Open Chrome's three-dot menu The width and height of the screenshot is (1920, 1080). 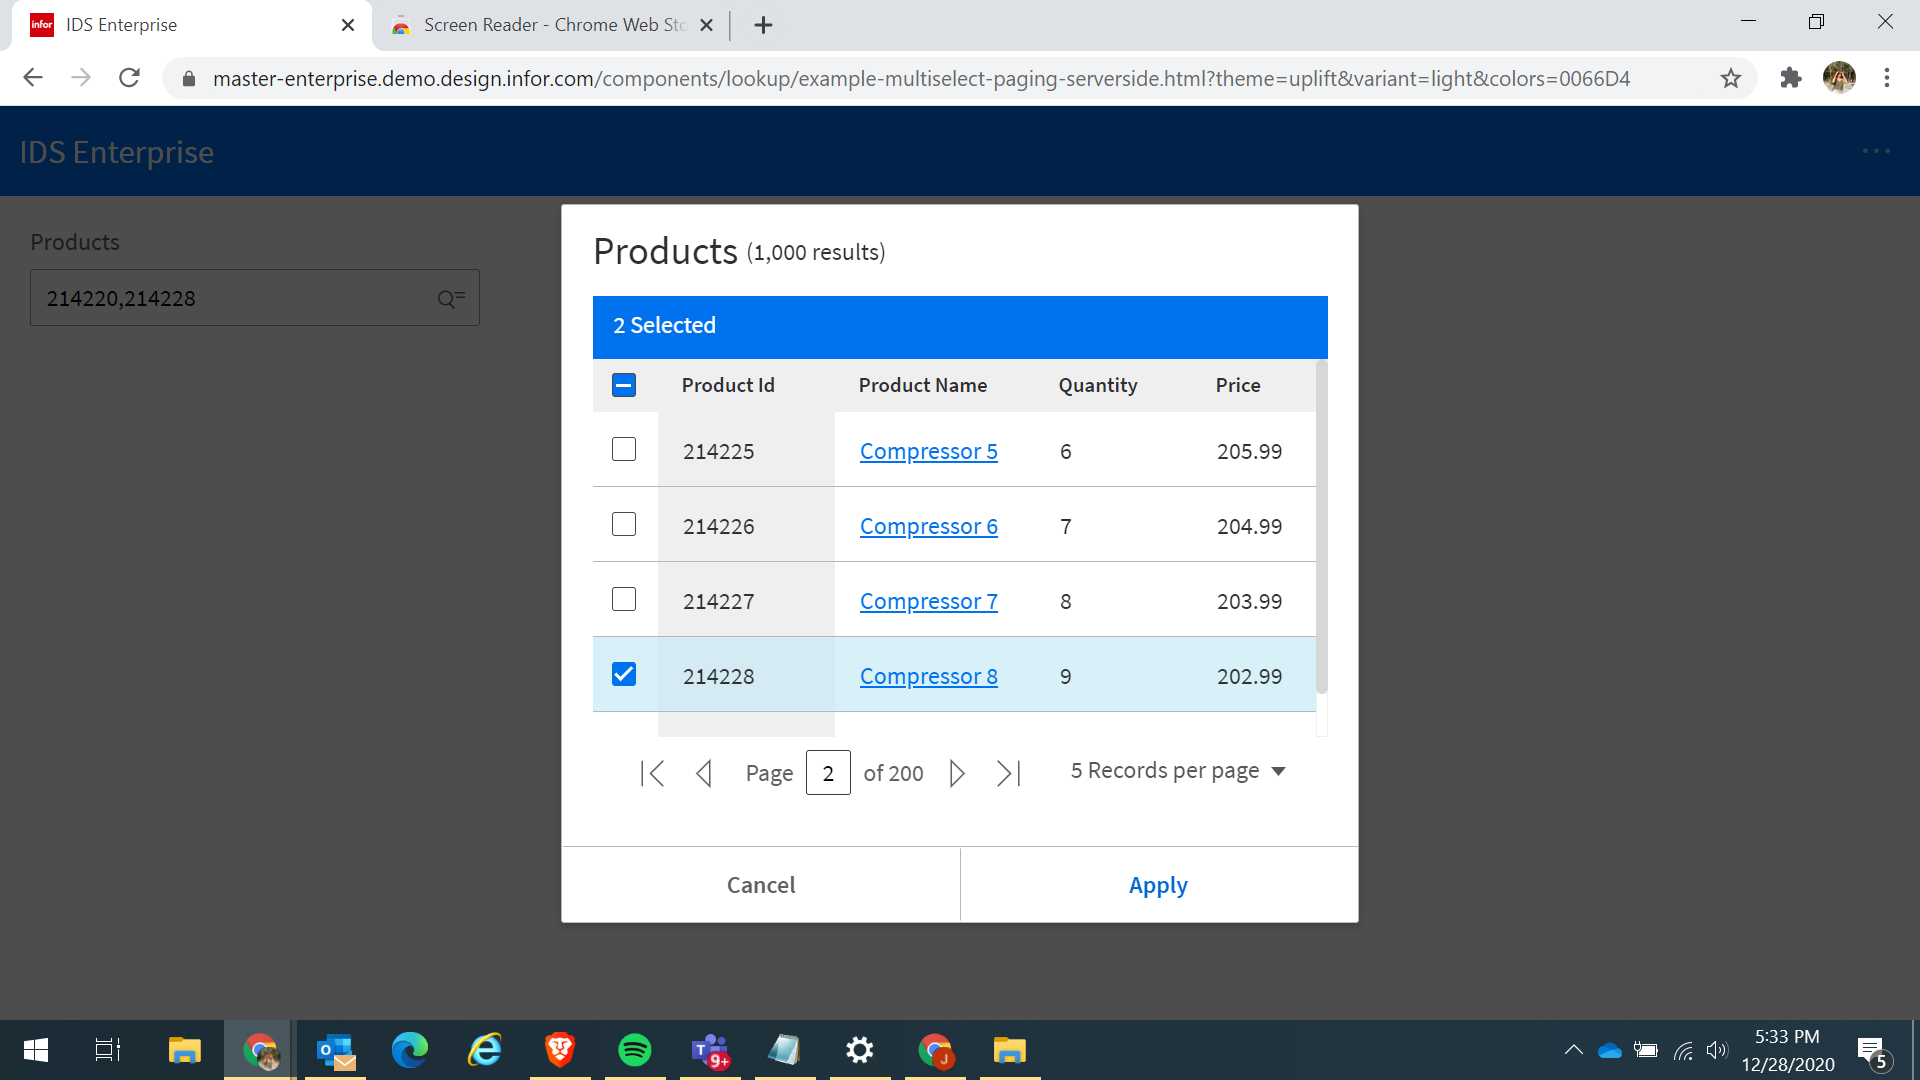point(1887,78)
